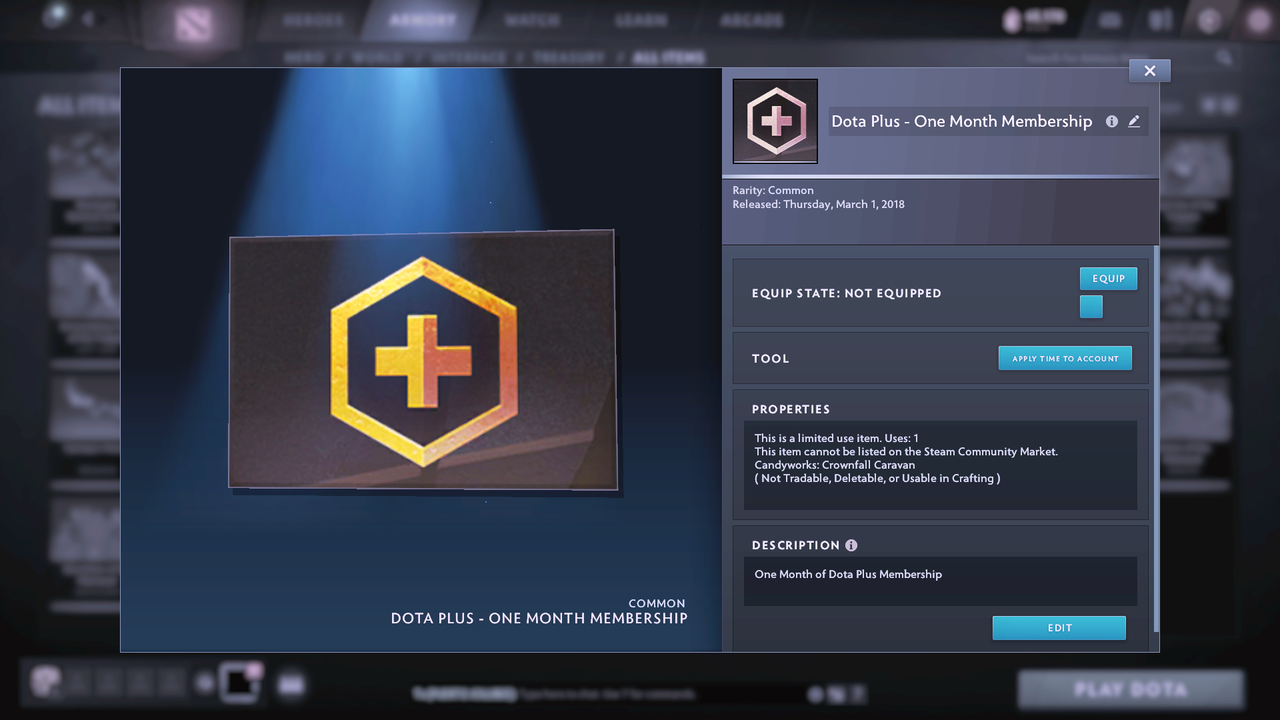Viewport: 1280px width, 720px height.
Task: Open the Arcade section from the top menu
Action: point(749,18)
